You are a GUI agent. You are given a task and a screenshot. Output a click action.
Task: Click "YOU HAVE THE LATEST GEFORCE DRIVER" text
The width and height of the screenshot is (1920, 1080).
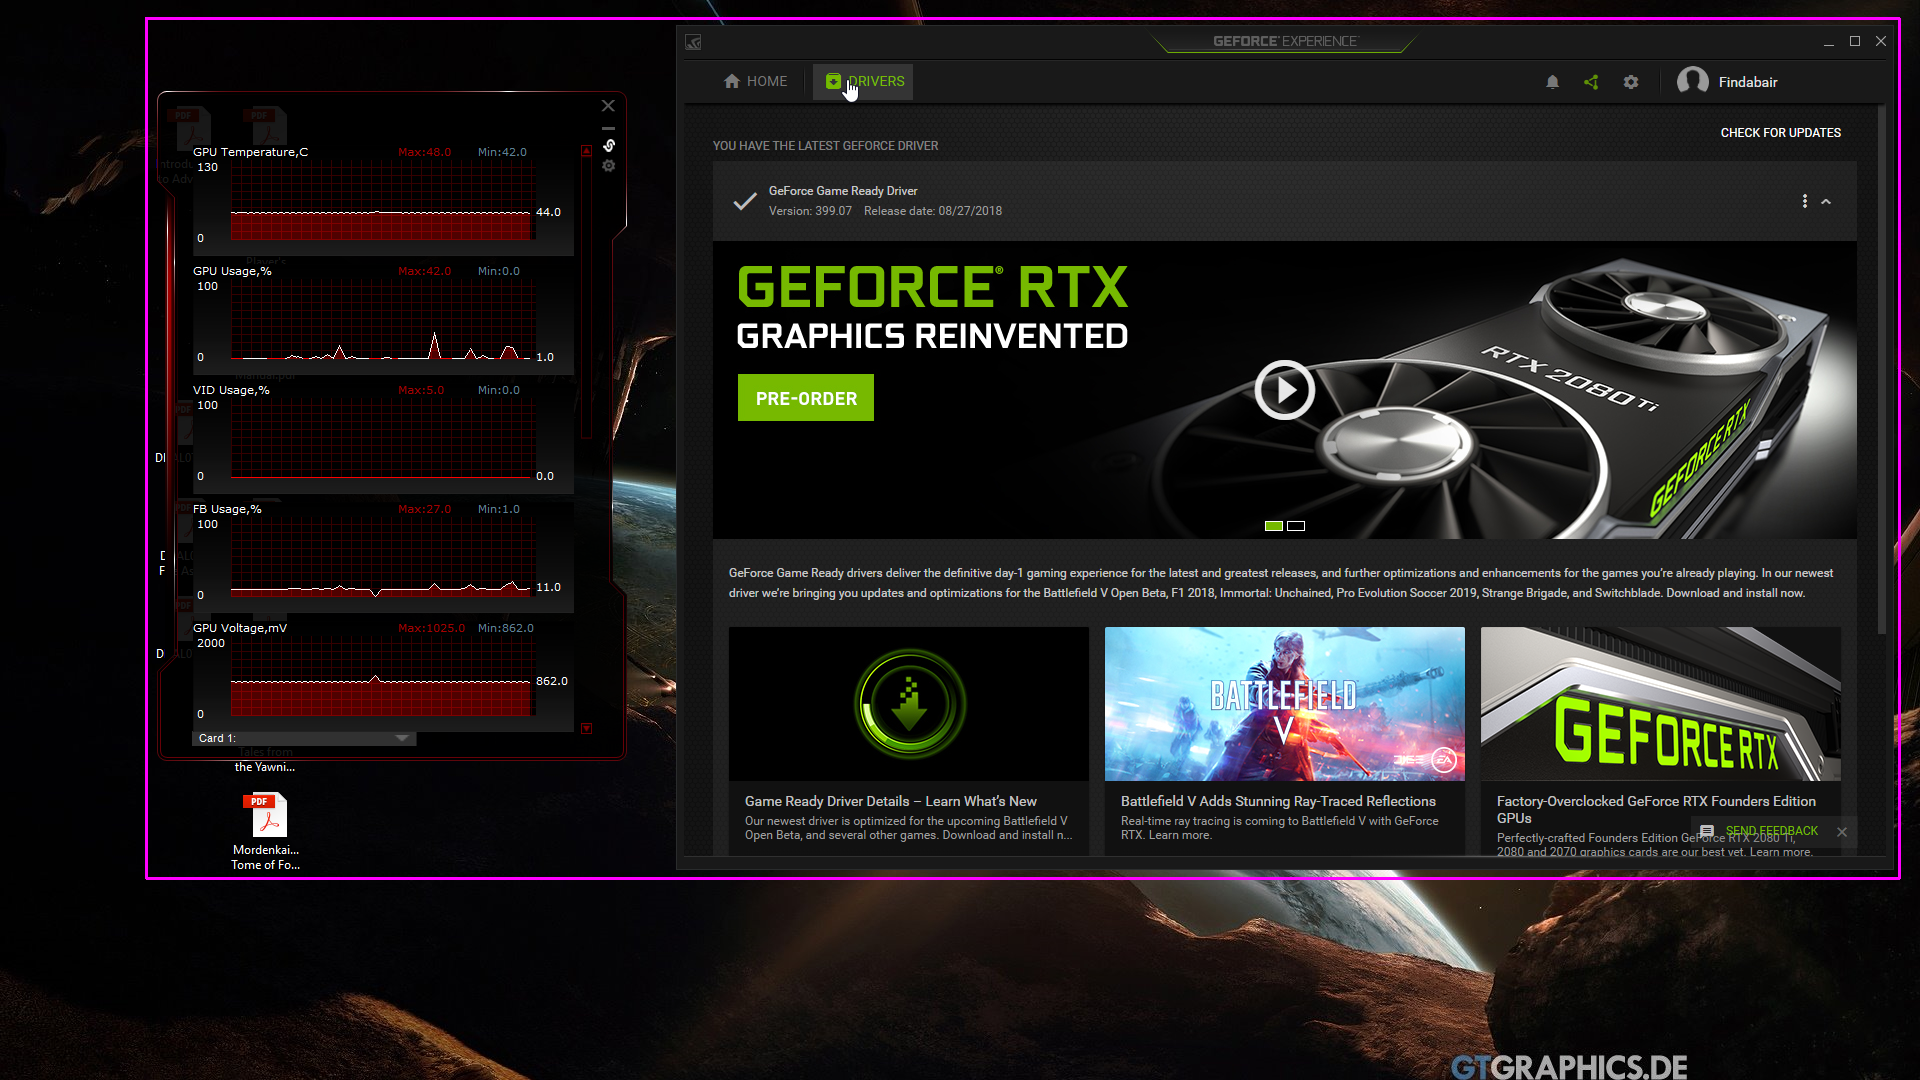(825, 146)
